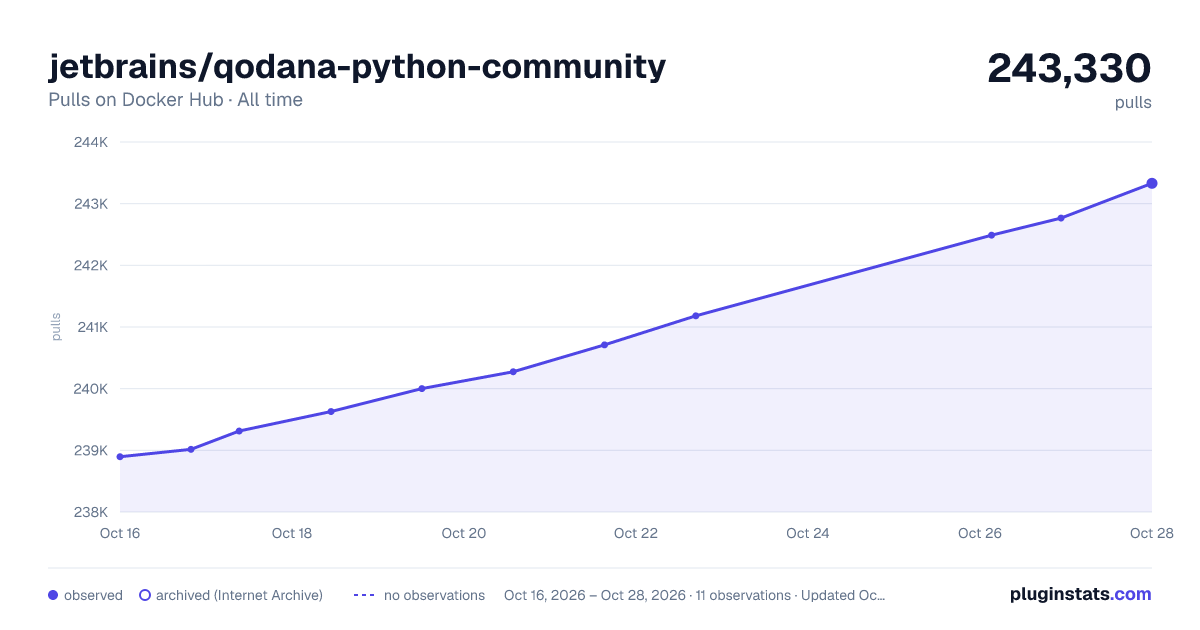Select the latest data point on Oct 28

pos(1152,183)
